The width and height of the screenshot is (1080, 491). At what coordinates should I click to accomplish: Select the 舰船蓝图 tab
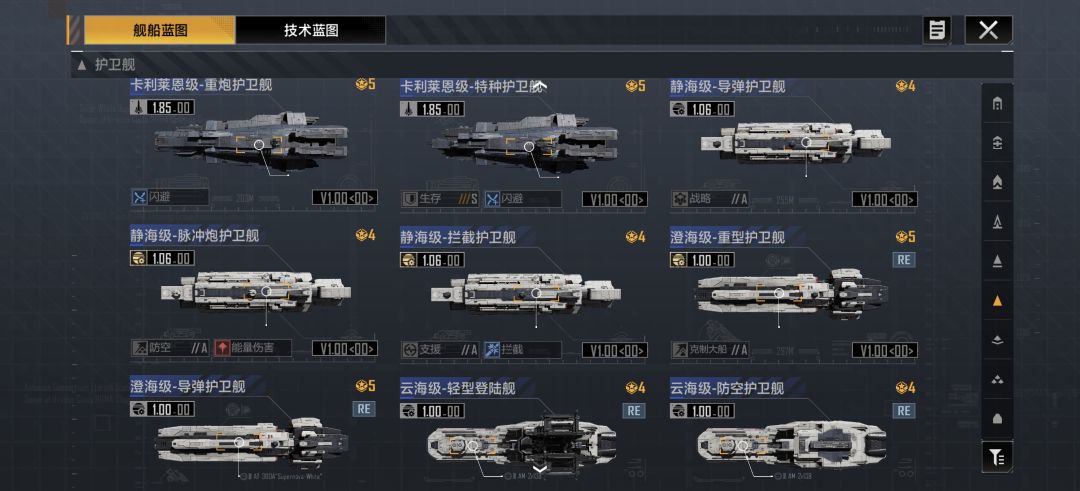coord(160,30)
